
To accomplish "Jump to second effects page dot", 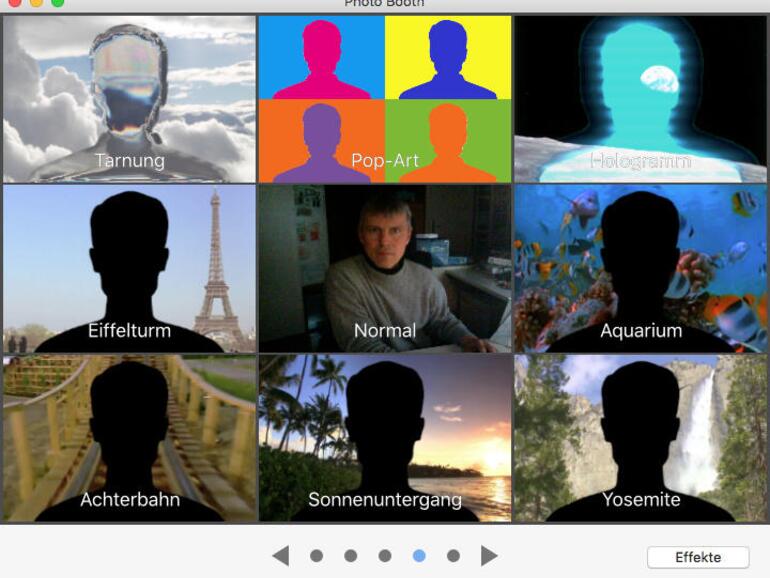I will pos(351,556).
